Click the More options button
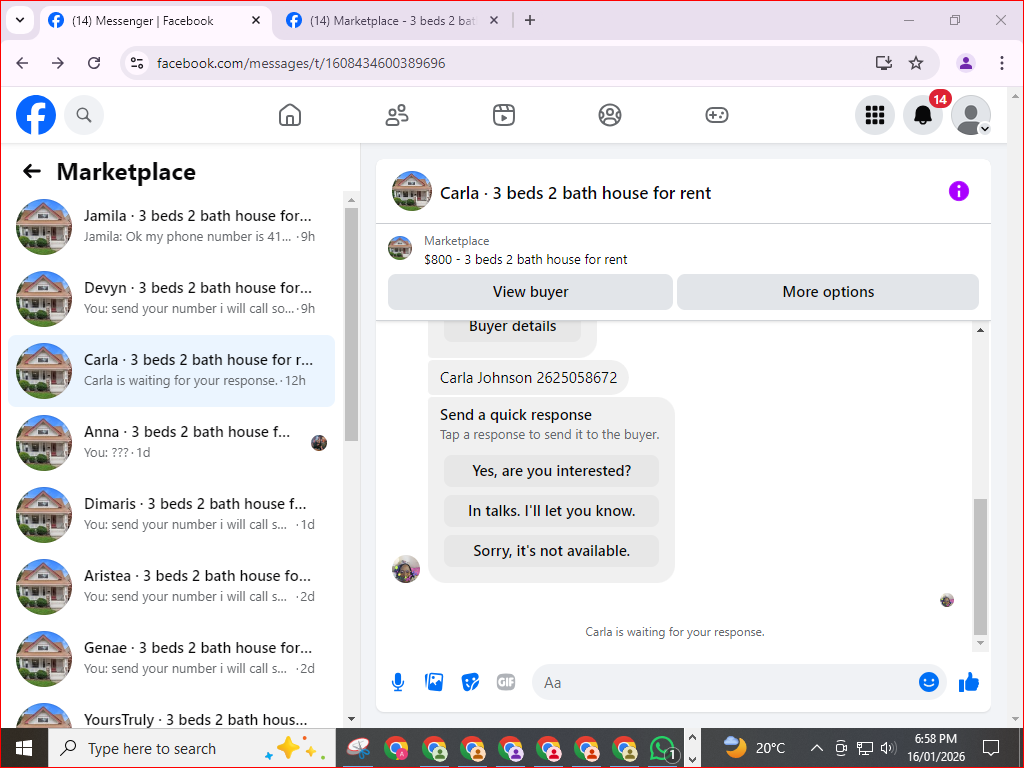1024x768 pixels. tap(828, 292)
